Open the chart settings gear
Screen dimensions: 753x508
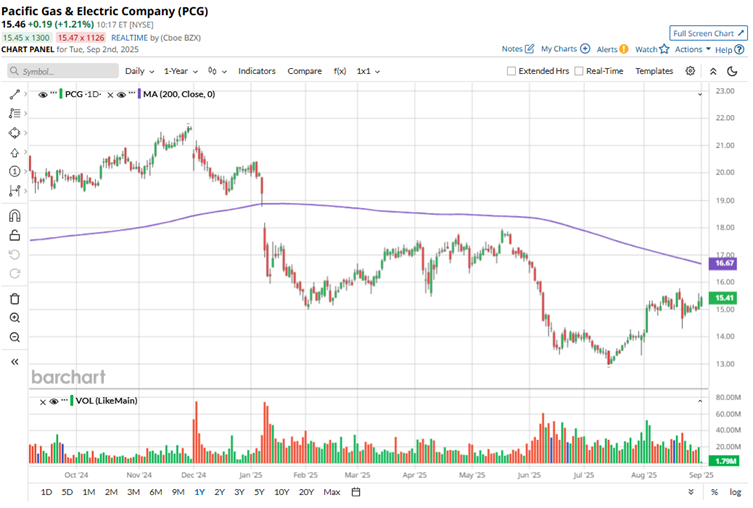coord(690,71)
